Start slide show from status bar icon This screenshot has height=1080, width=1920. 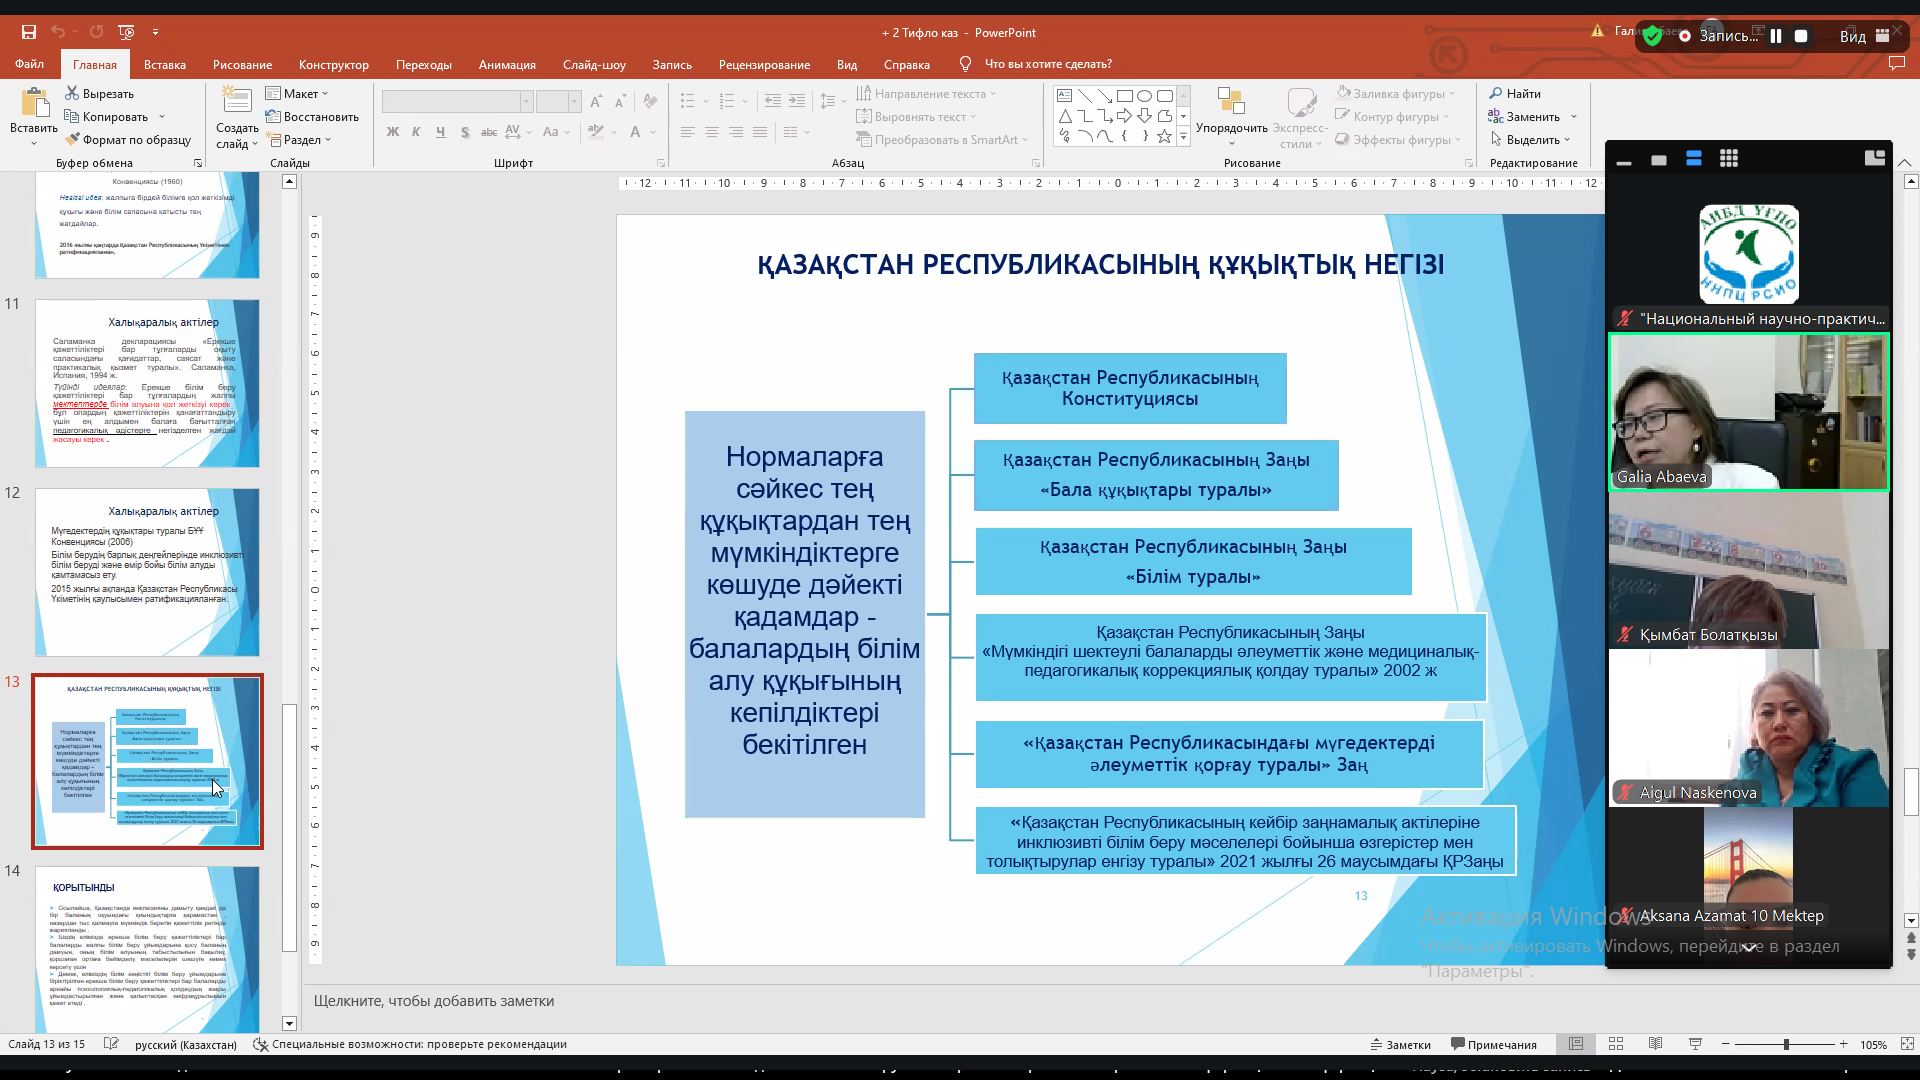[x=1695, y=1044]
